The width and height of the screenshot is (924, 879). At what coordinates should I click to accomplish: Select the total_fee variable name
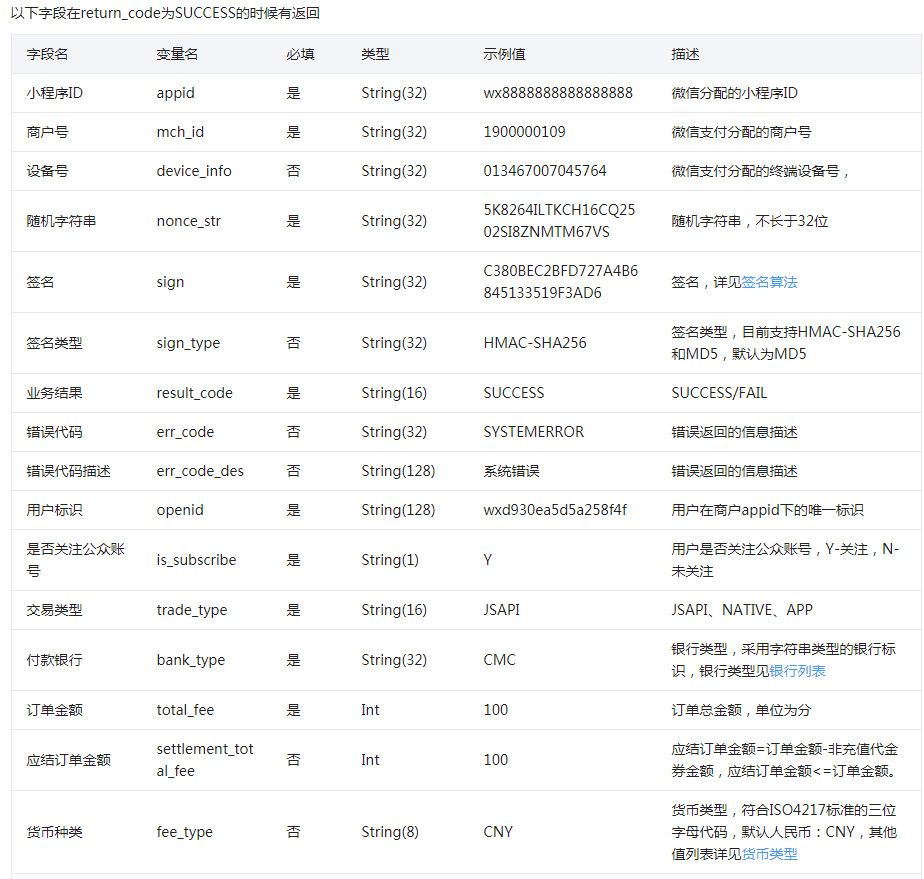(185, 710)
